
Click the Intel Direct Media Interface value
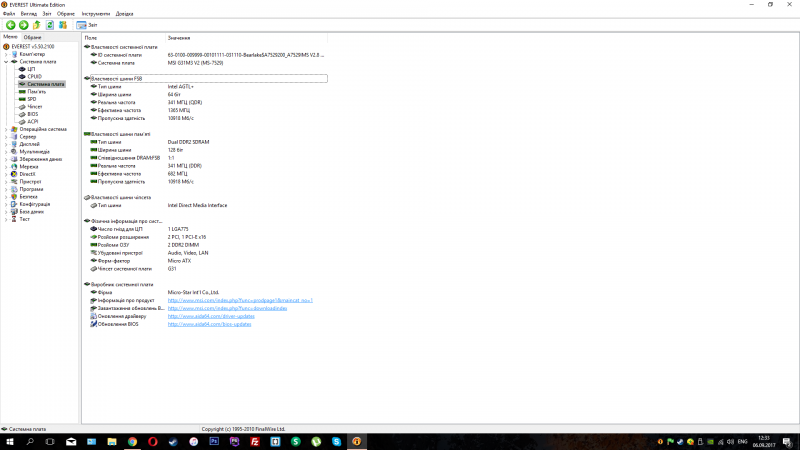pos(197,205)
